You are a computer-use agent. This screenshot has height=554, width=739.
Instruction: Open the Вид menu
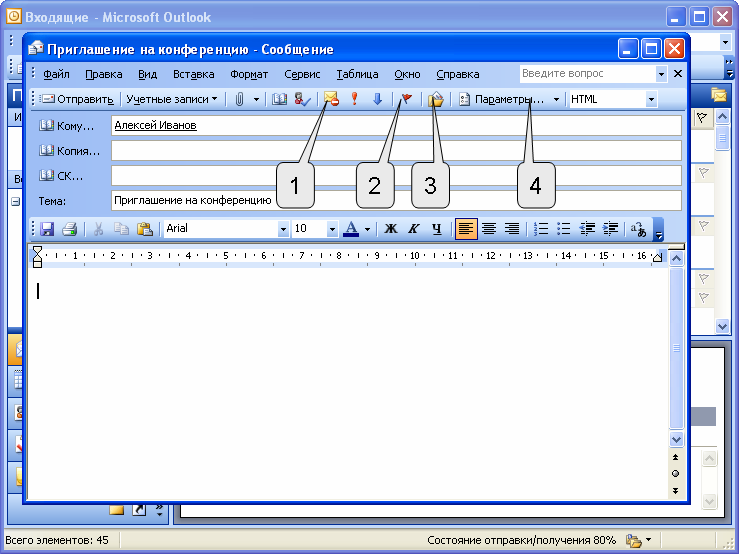click(148, 74)
